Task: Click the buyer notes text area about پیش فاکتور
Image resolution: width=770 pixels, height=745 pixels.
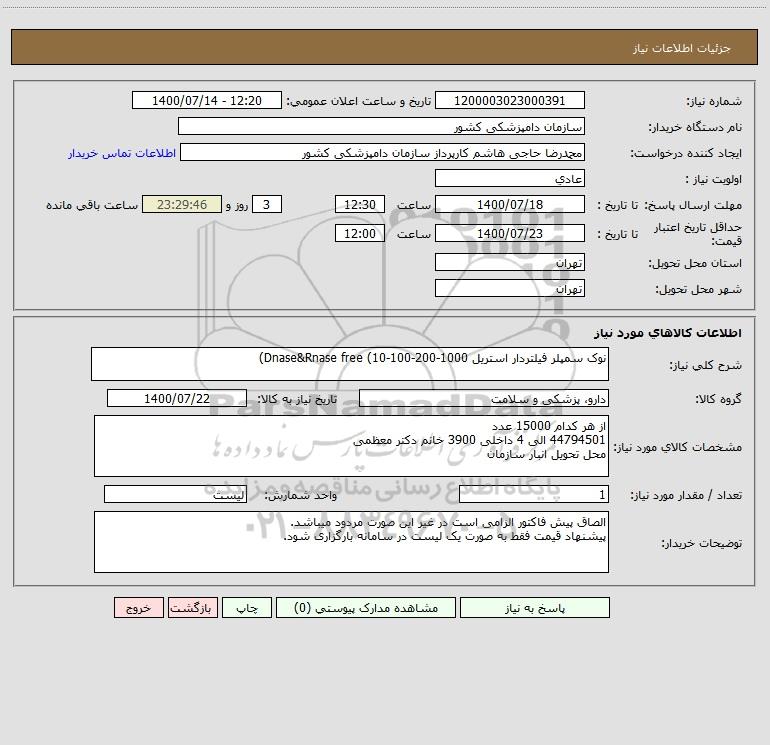Action: (351, 542)
